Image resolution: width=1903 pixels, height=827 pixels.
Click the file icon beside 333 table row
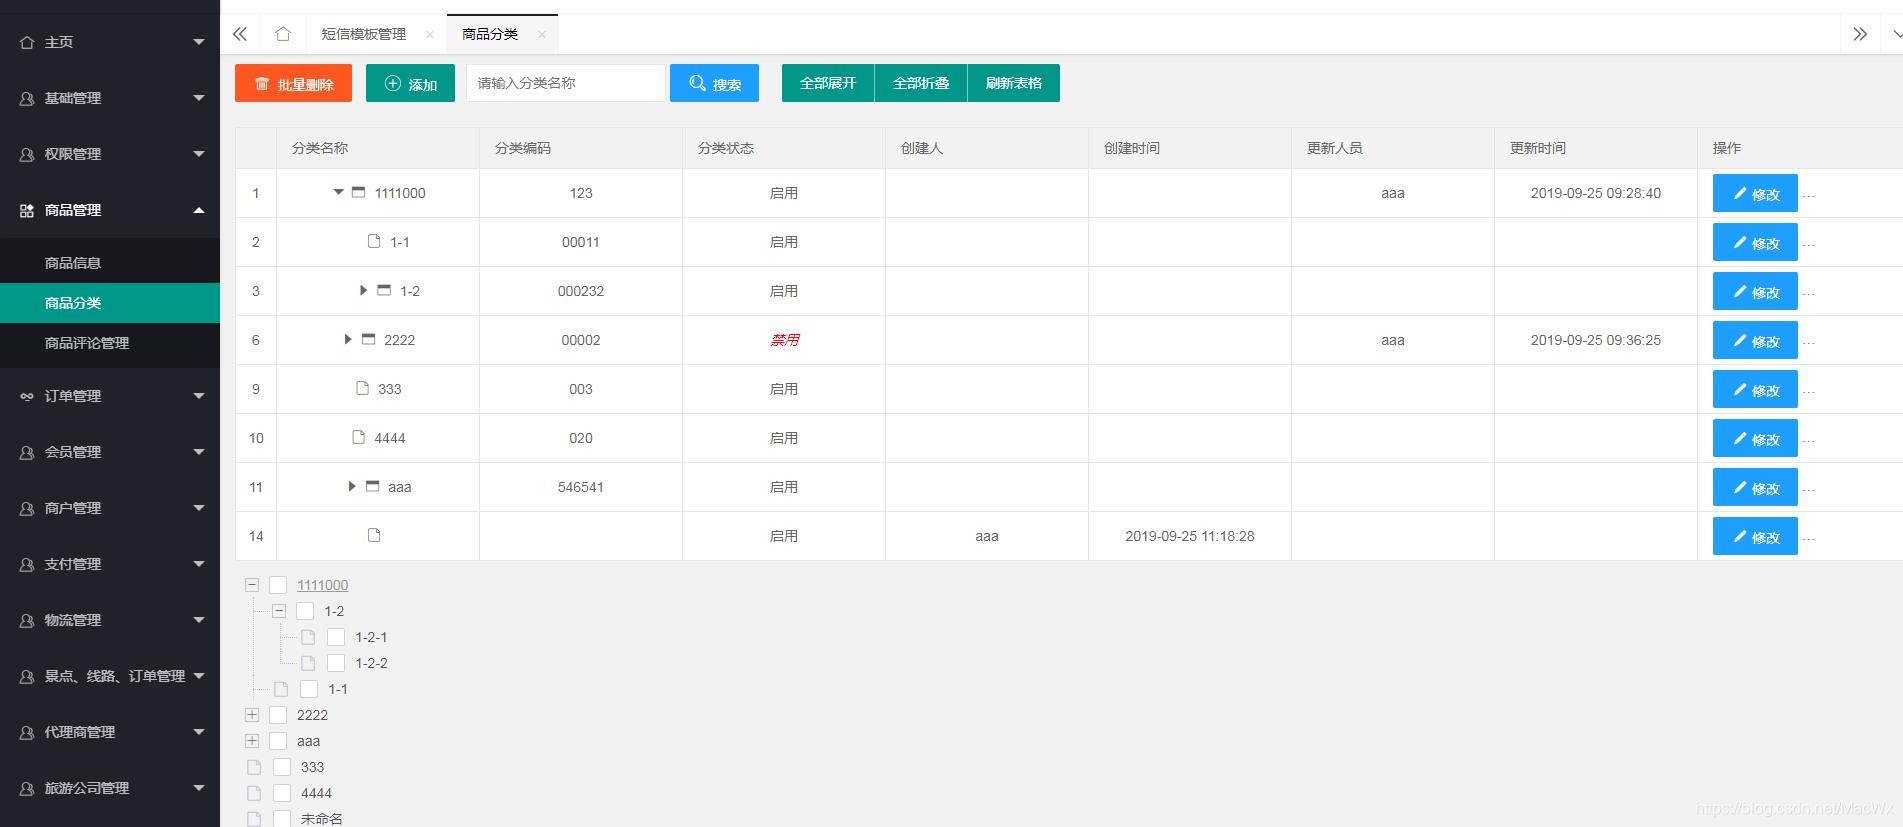[x=362, y=388]
